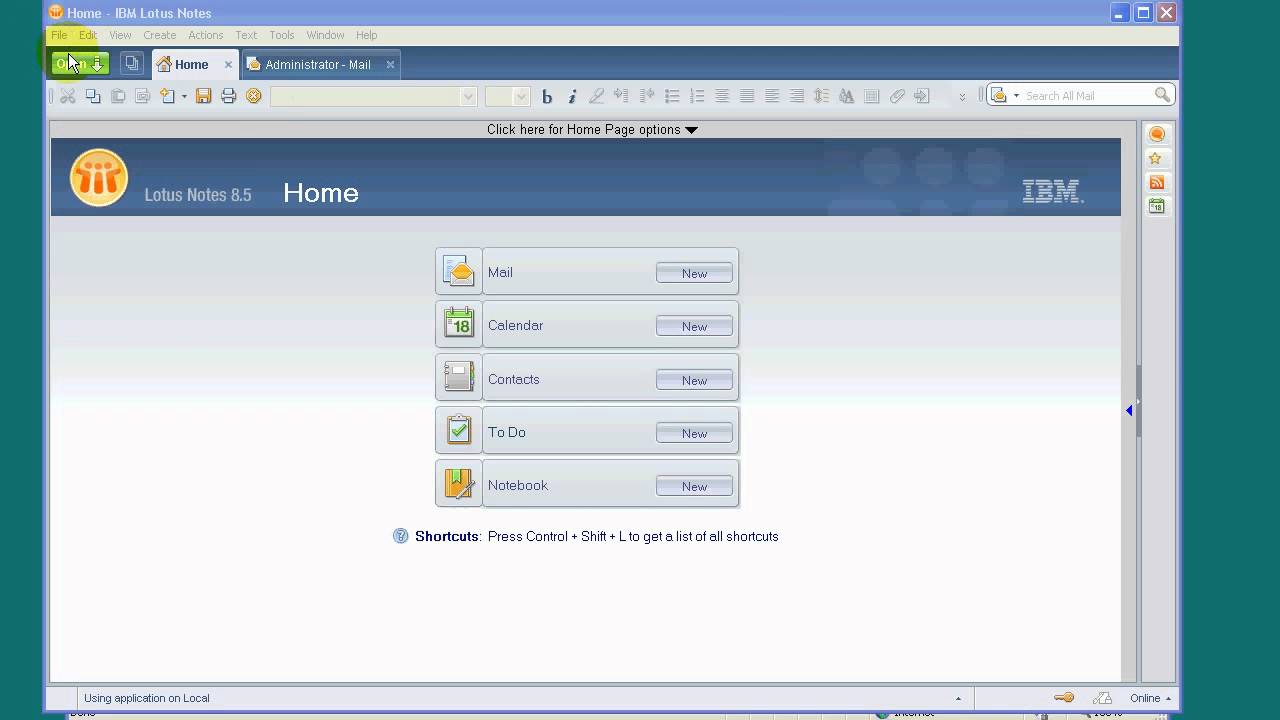Image resolution: width=1280 pixels, height=720 pixels.
Task: Open the Feeds RSS sidebar icon
Action: [1157, 182]
